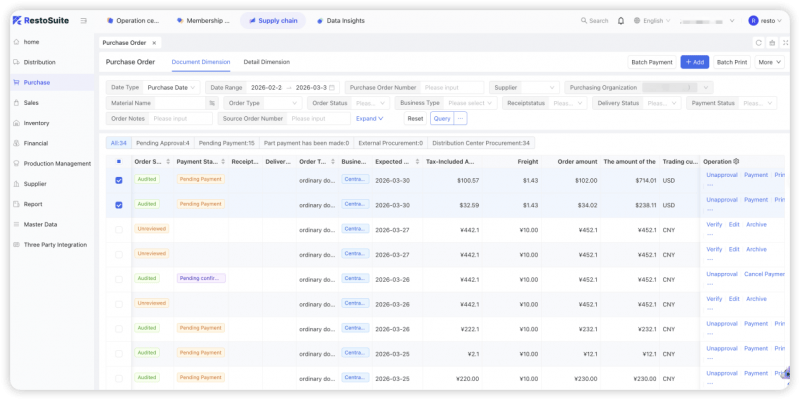Click Verify on the first Unreviewed order
Screen dimensions: 800x400
tap(714, 224)
